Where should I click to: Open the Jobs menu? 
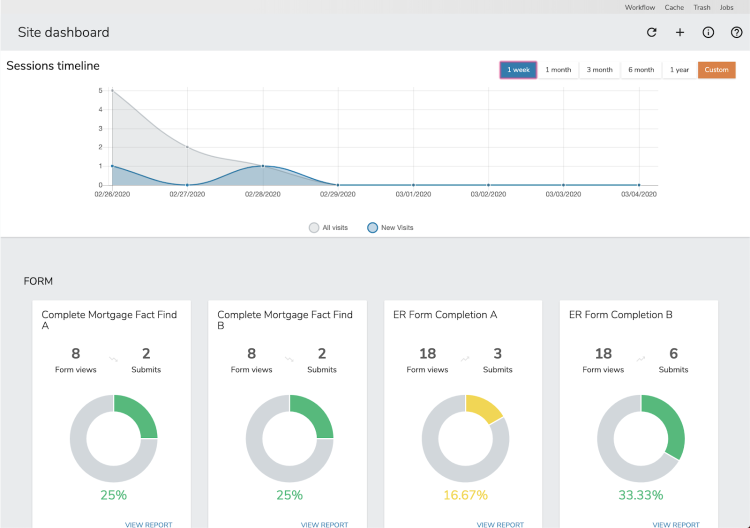point(727,7)
